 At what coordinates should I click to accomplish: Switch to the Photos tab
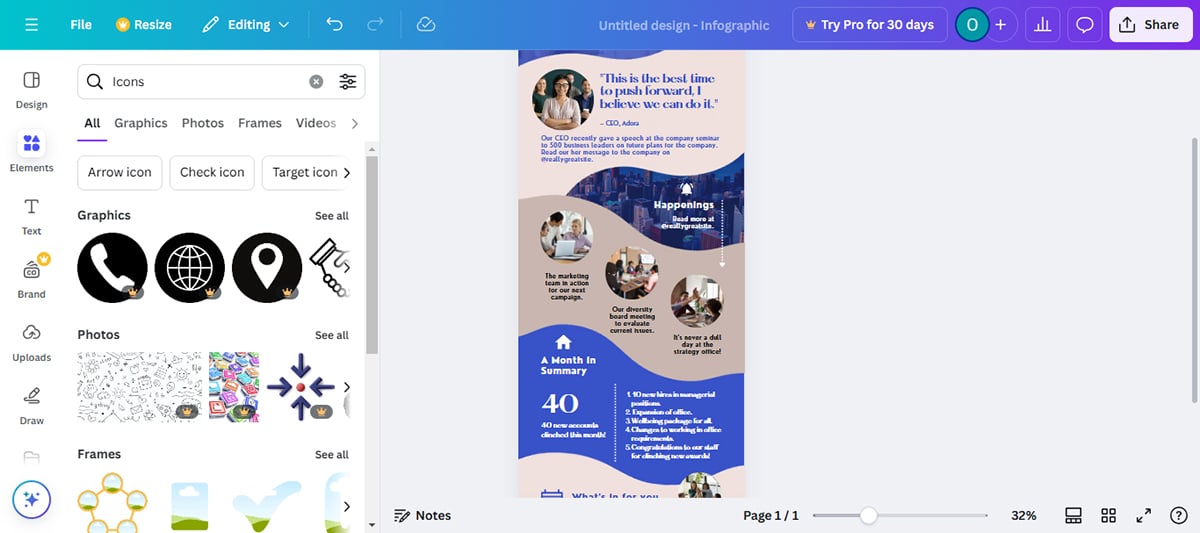pyautogui.click(x=202, y=123)
